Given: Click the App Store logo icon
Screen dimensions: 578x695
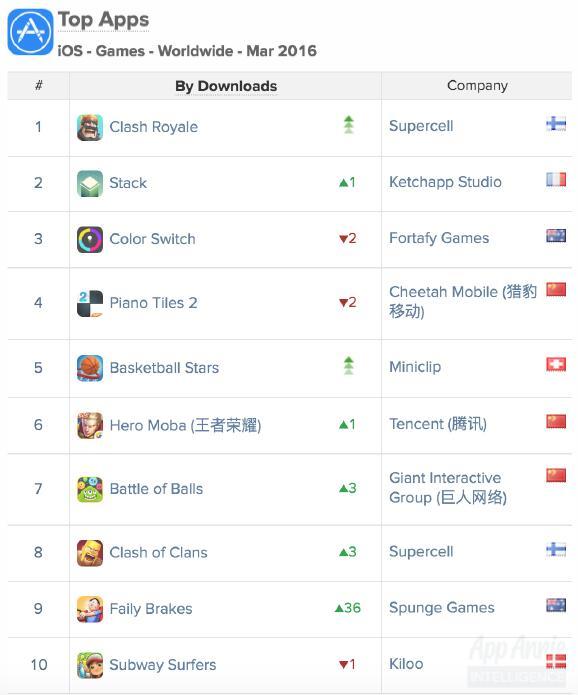Looking at the screenshot, I should tap(30, 32).
